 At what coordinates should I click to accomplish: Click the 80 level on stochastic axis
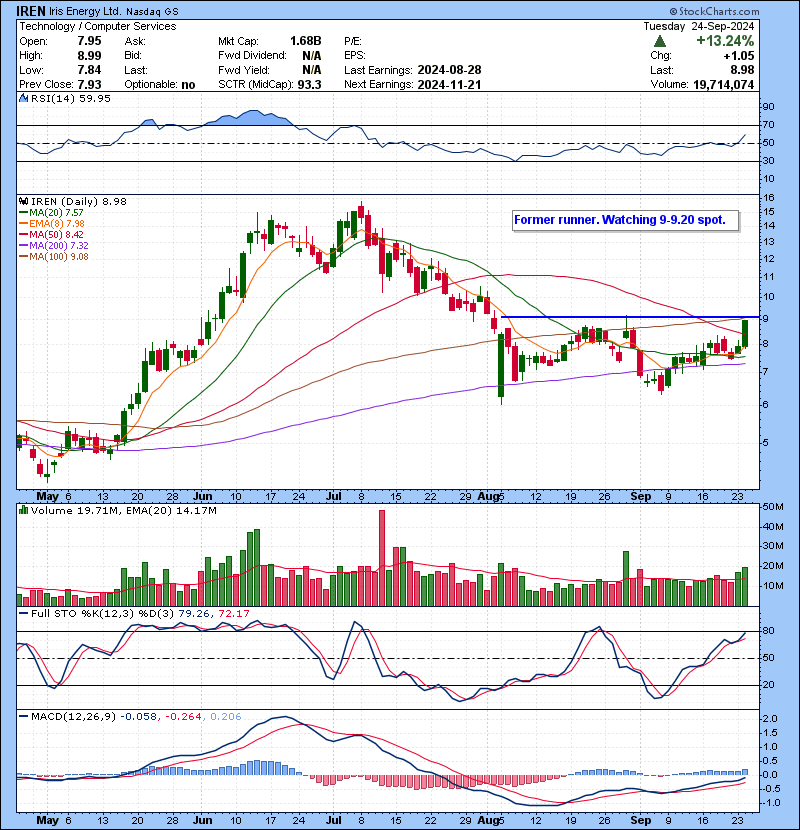pyautogui.click(x=768, y=631)
